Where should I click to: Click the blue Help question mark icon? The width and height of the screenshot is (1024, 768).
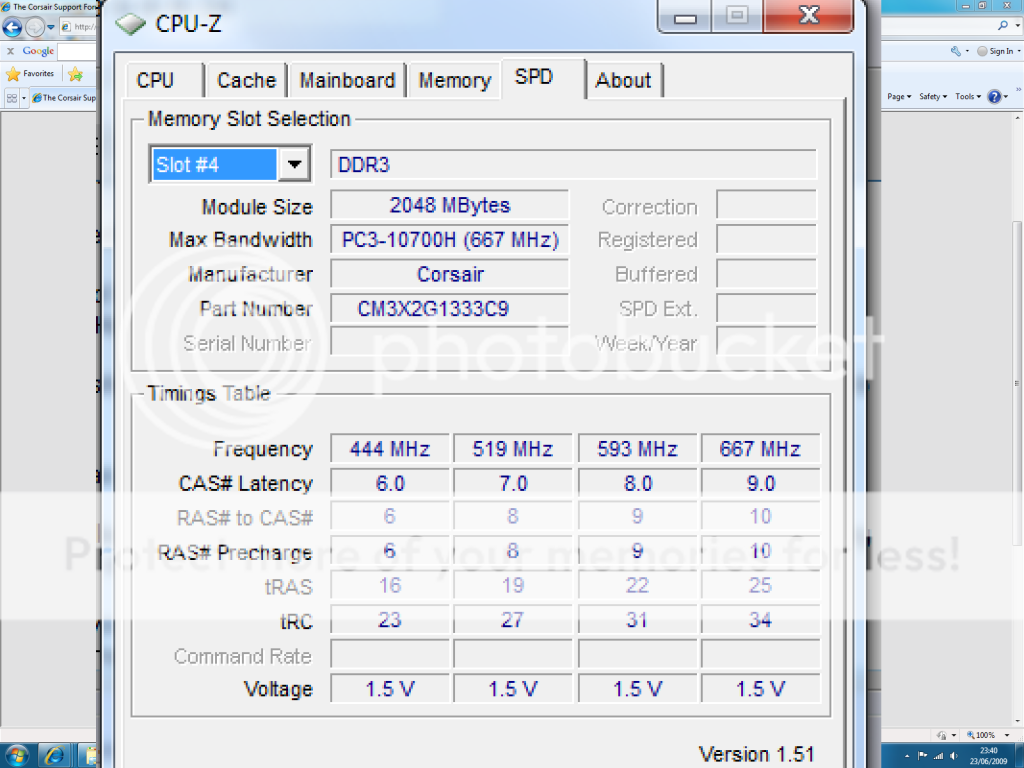[994, 97]
